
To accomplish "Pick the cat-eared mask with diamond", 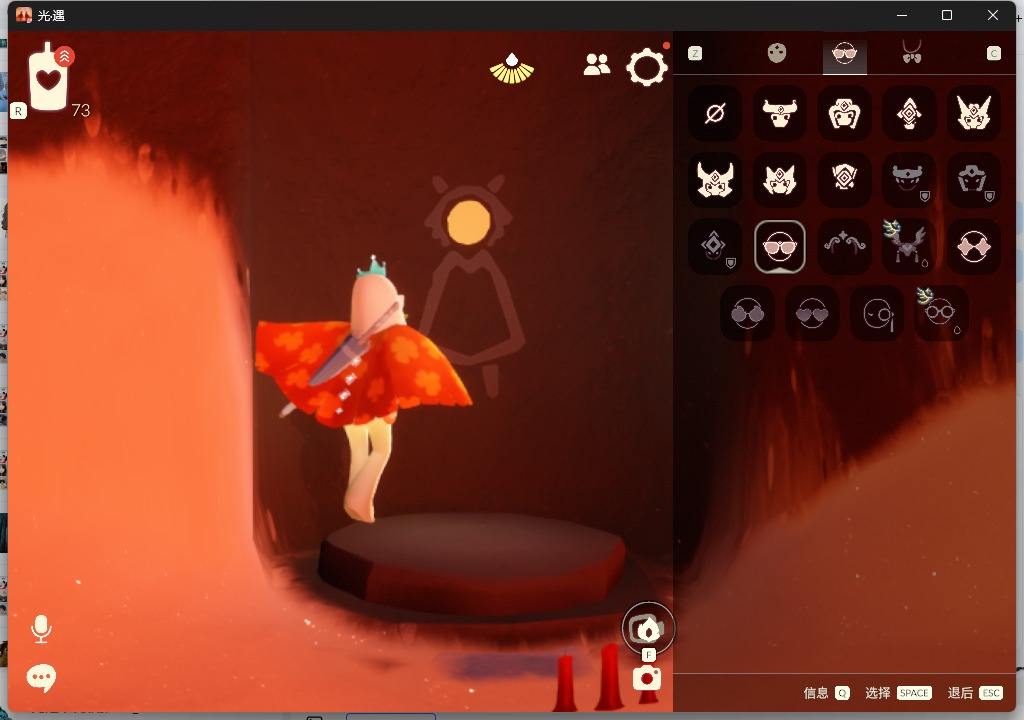I will click(779, 180).
